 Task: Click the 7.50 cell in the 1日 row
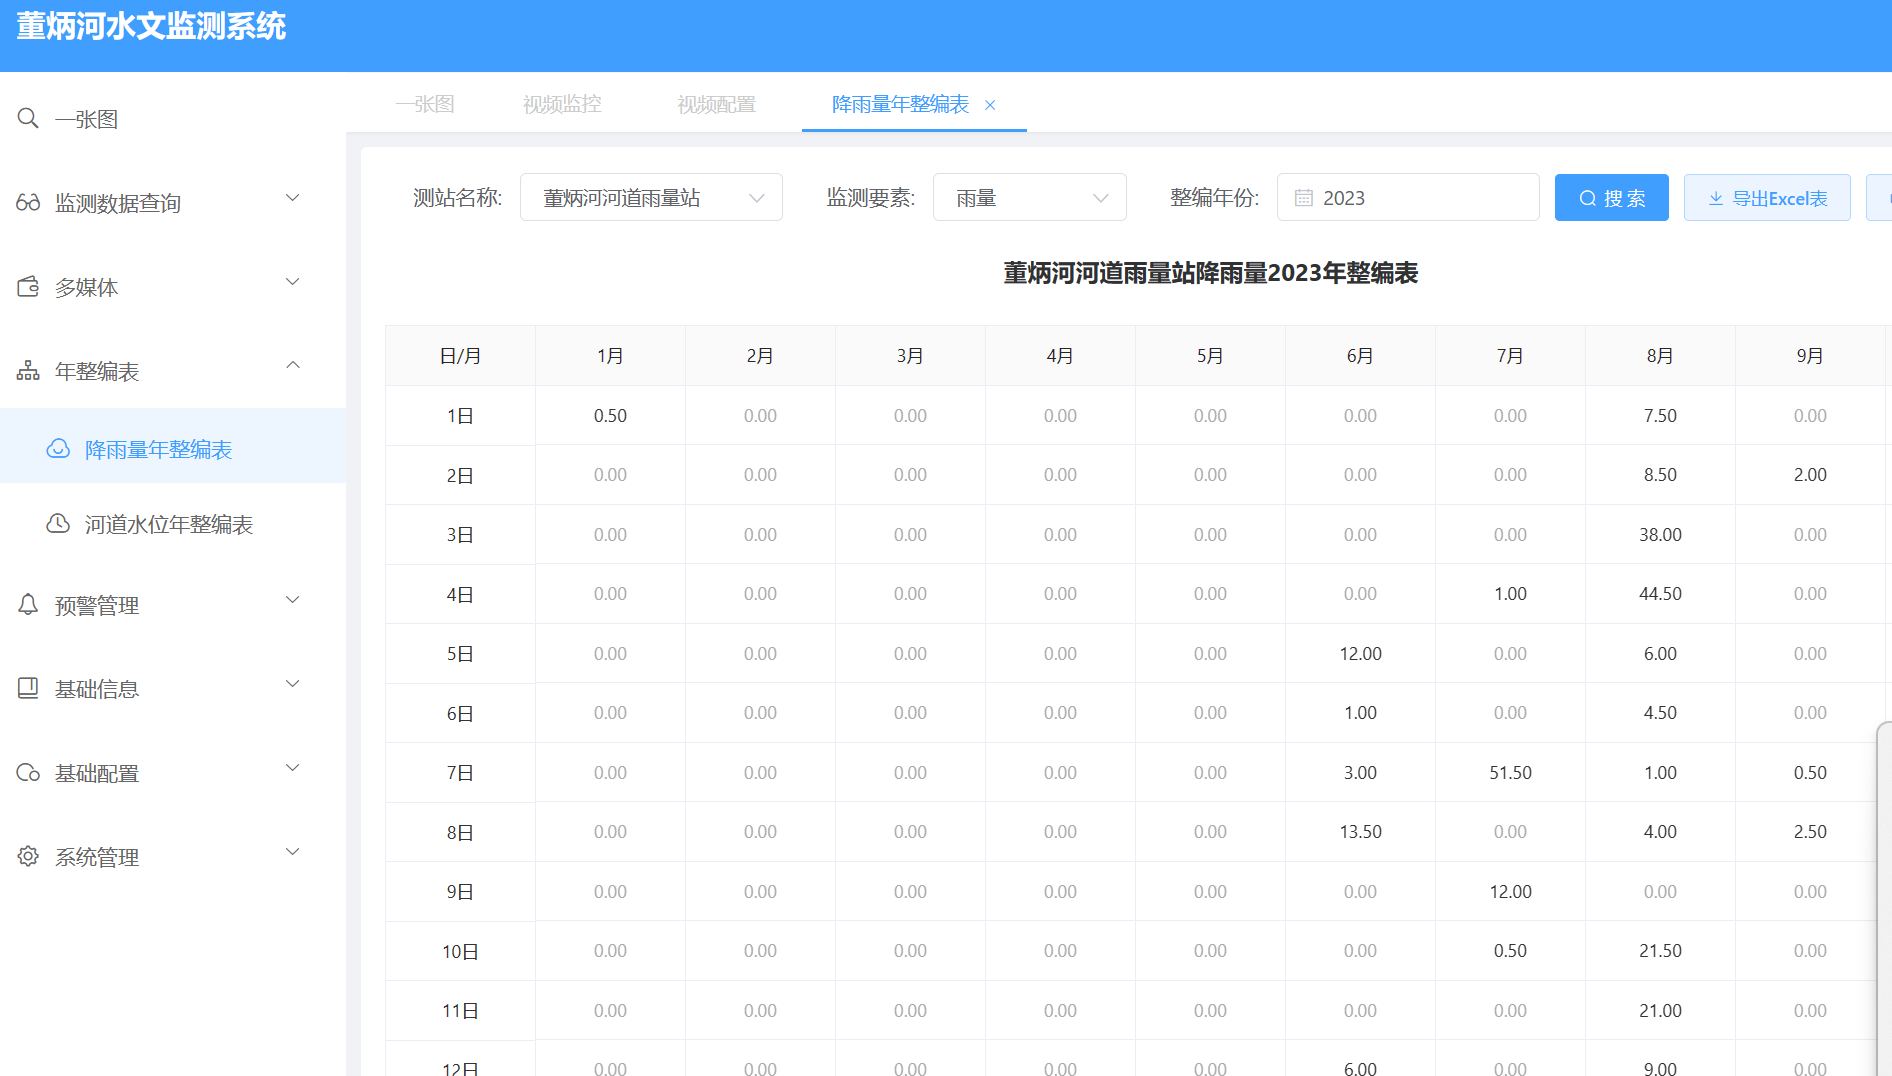(x=1660, y=416)
